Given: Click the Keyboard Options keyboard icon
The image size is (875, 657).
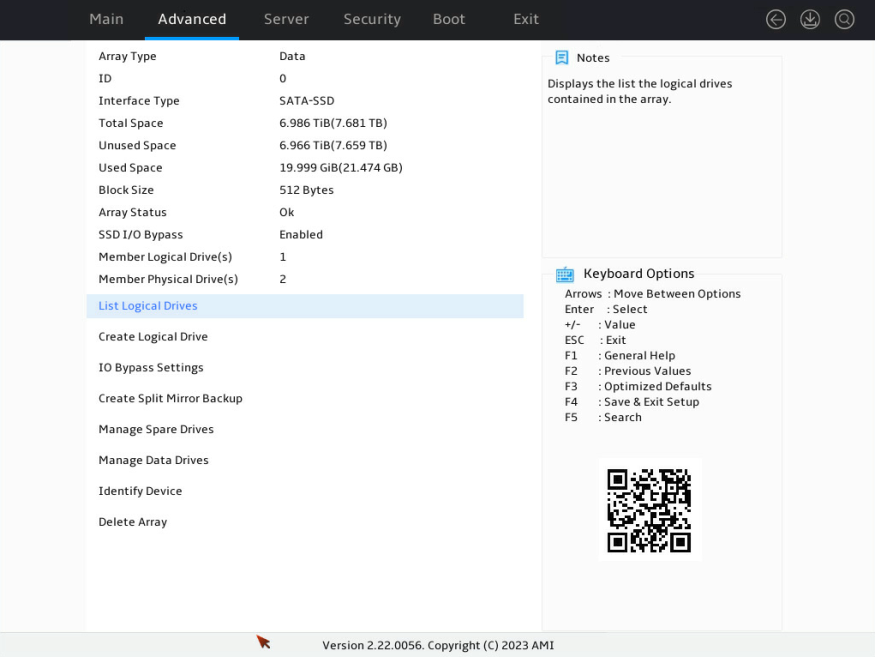Looking at the screenshot, I should pos(565,274).
